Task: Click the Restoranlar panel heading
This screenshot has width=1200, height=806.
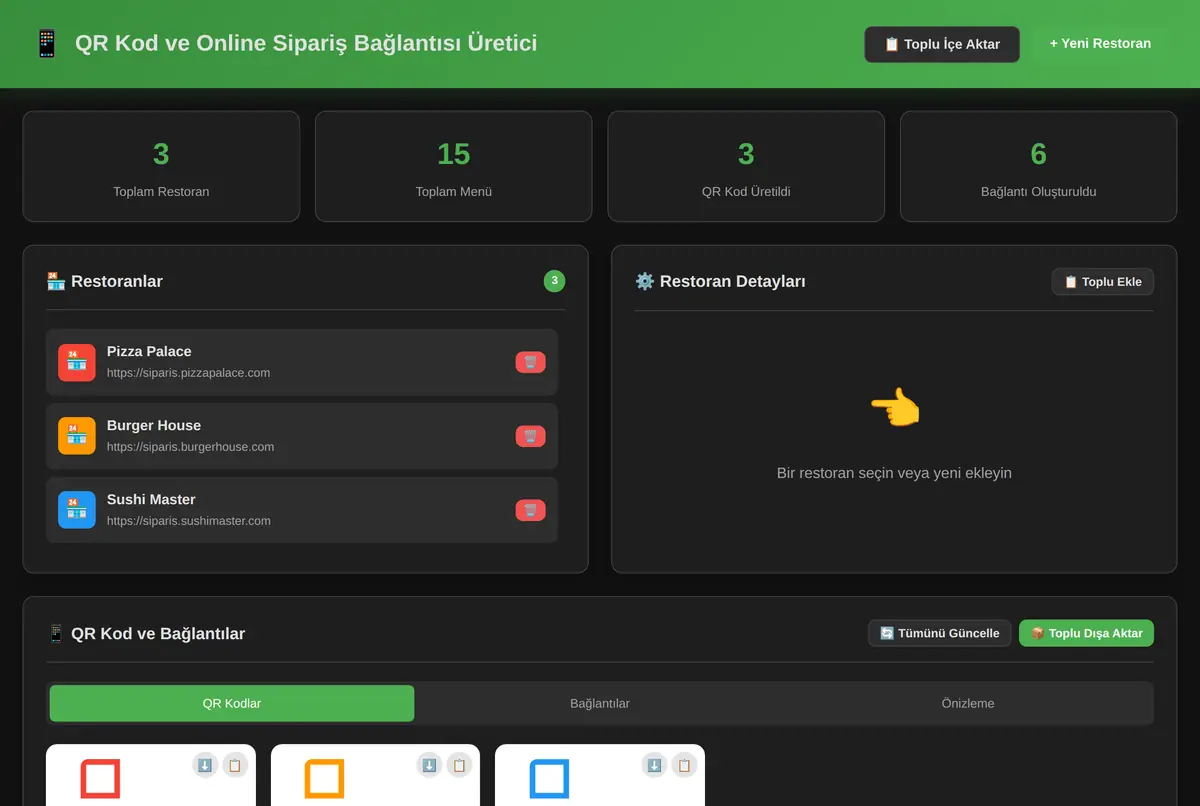Action: [x=105, y=282]
